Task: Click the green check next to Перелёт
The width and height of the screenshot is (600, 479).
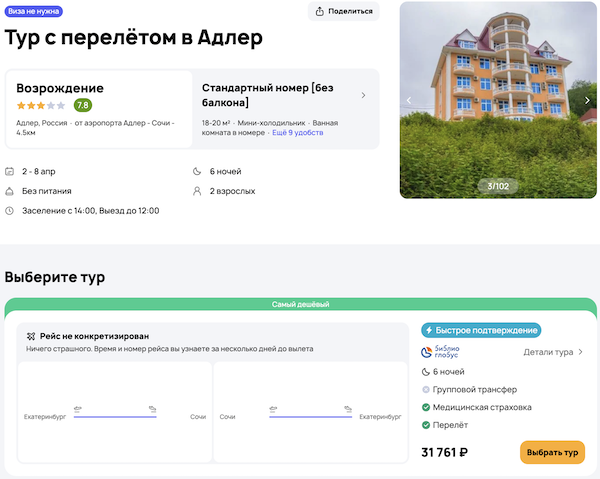Action: pos(427,425)
